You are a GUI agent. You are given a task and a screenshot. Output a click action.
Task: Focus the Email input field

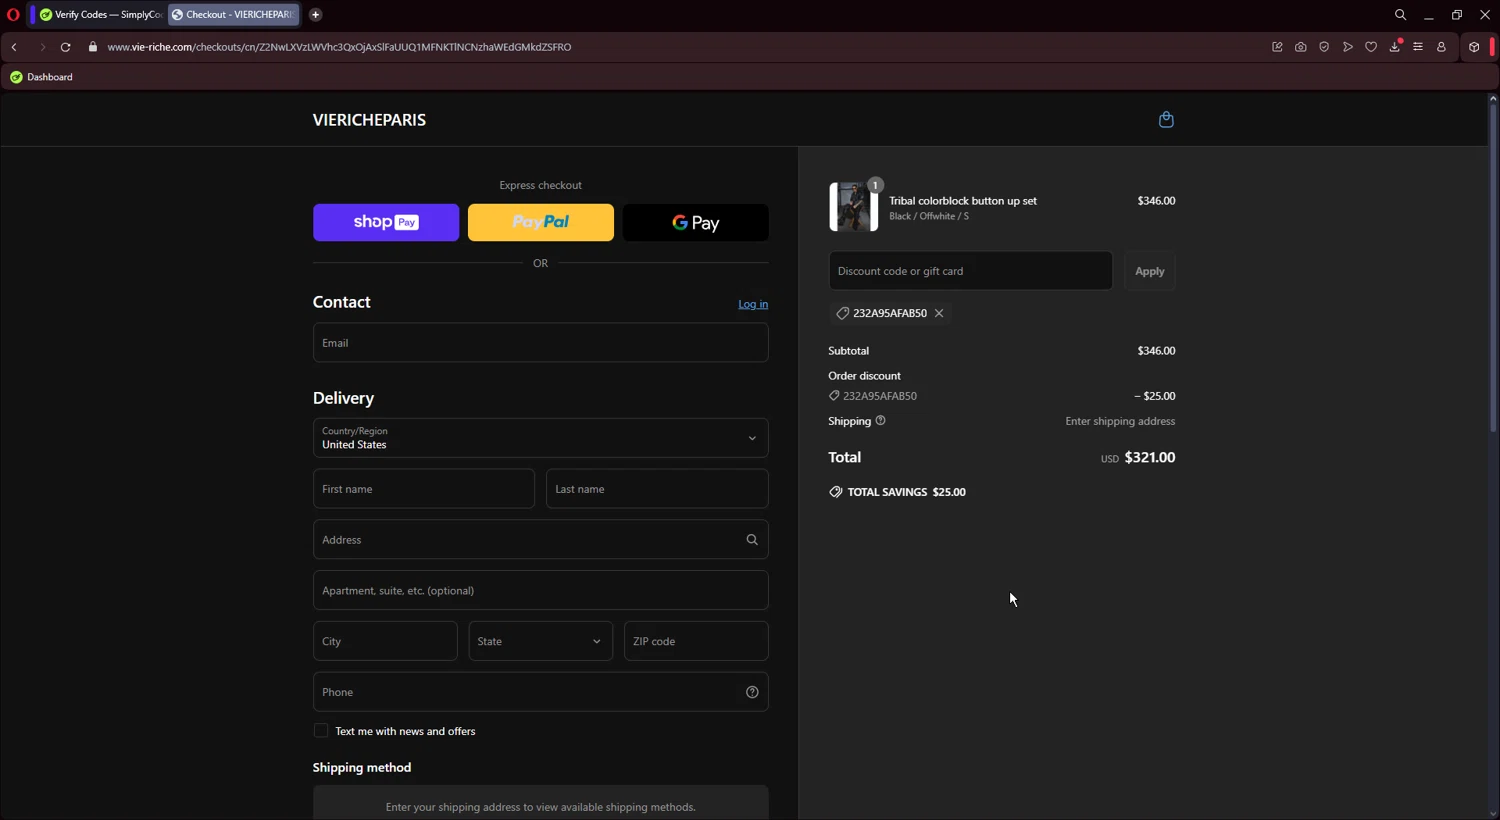pos(541,342)
